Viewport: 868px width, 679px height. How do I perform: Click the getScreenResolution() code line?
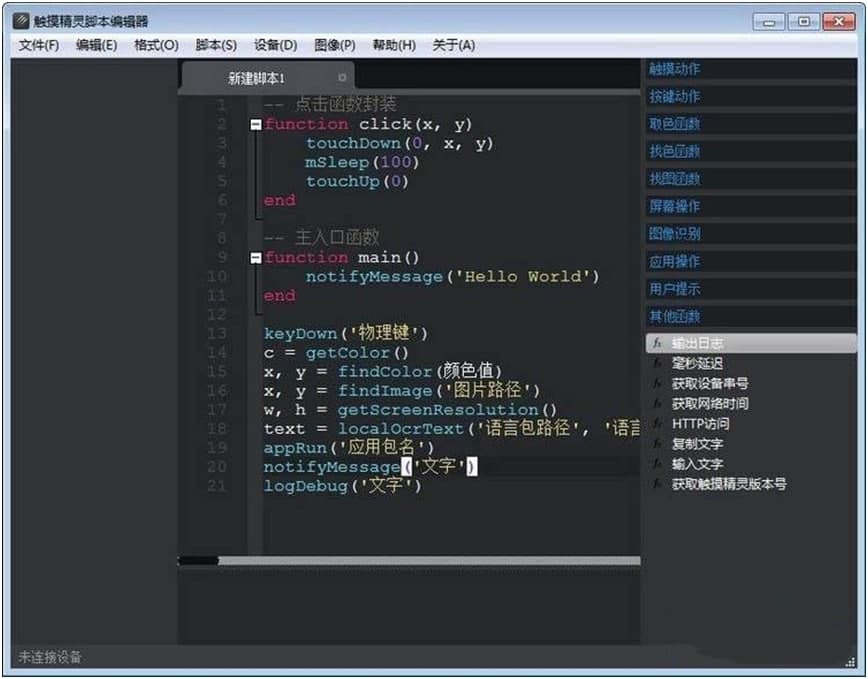coord(410,410)
